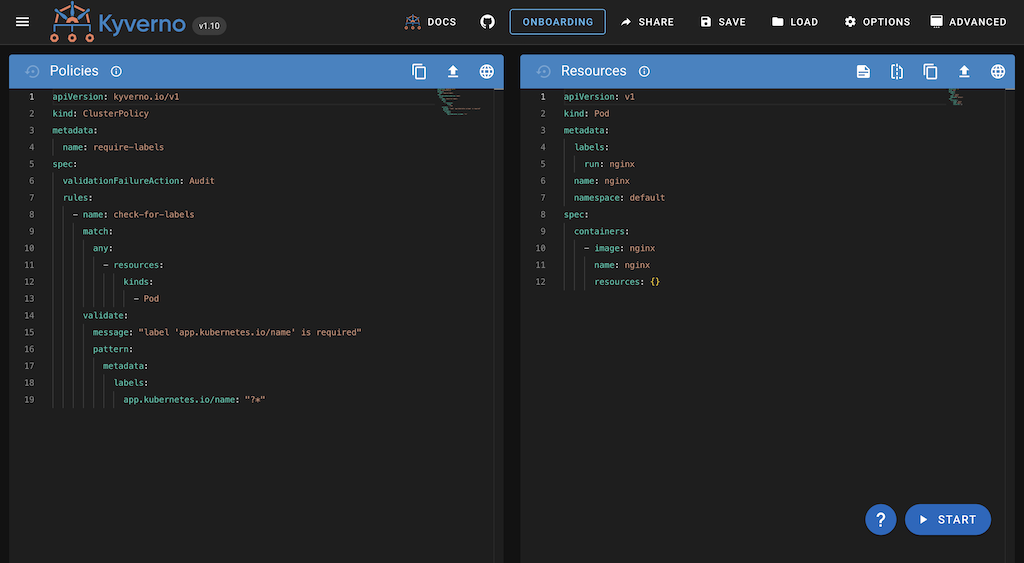Upload a file into Resources panel
The height and width of the screenshot is (563, 1024).
click(964, 71)
